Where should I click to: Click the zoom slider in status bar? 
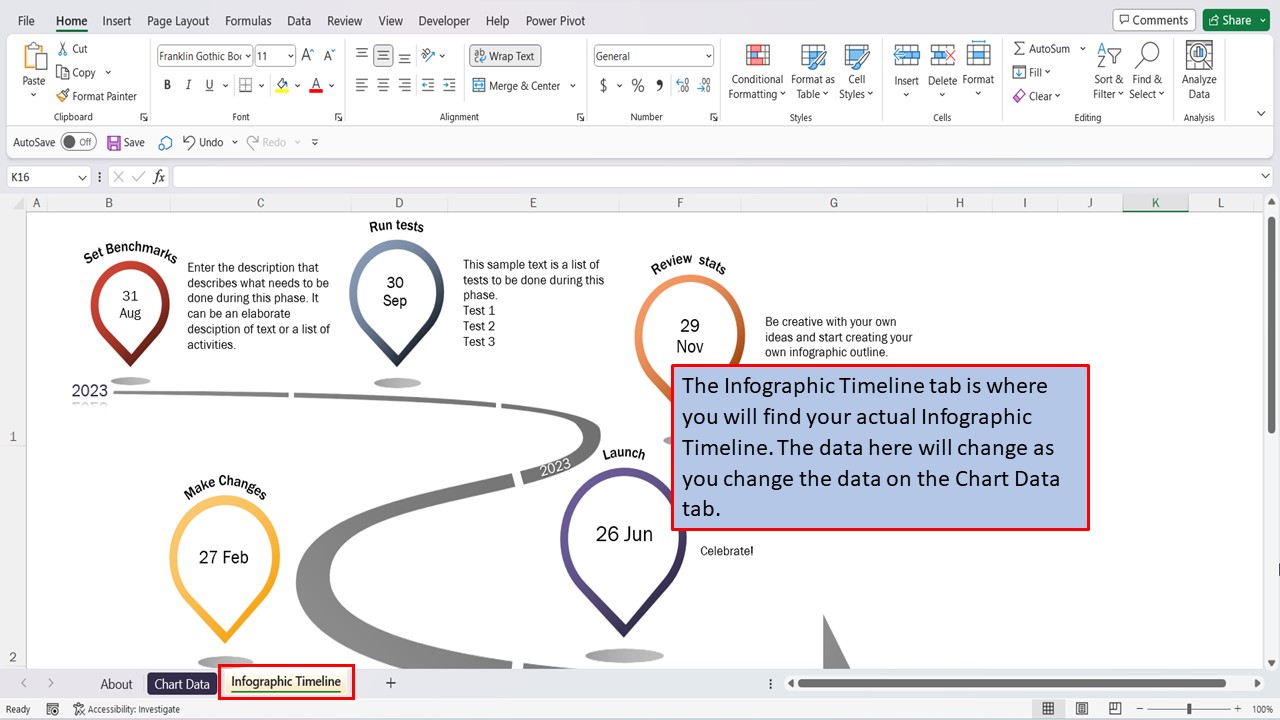1188,709
